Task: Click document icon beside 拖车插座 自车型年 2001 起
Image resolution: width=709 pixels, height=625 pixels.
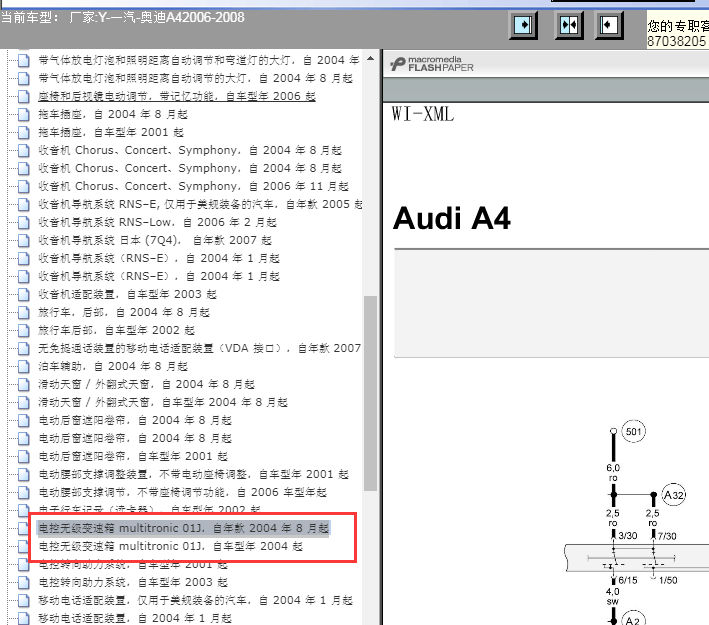Action: click(24, 132)
